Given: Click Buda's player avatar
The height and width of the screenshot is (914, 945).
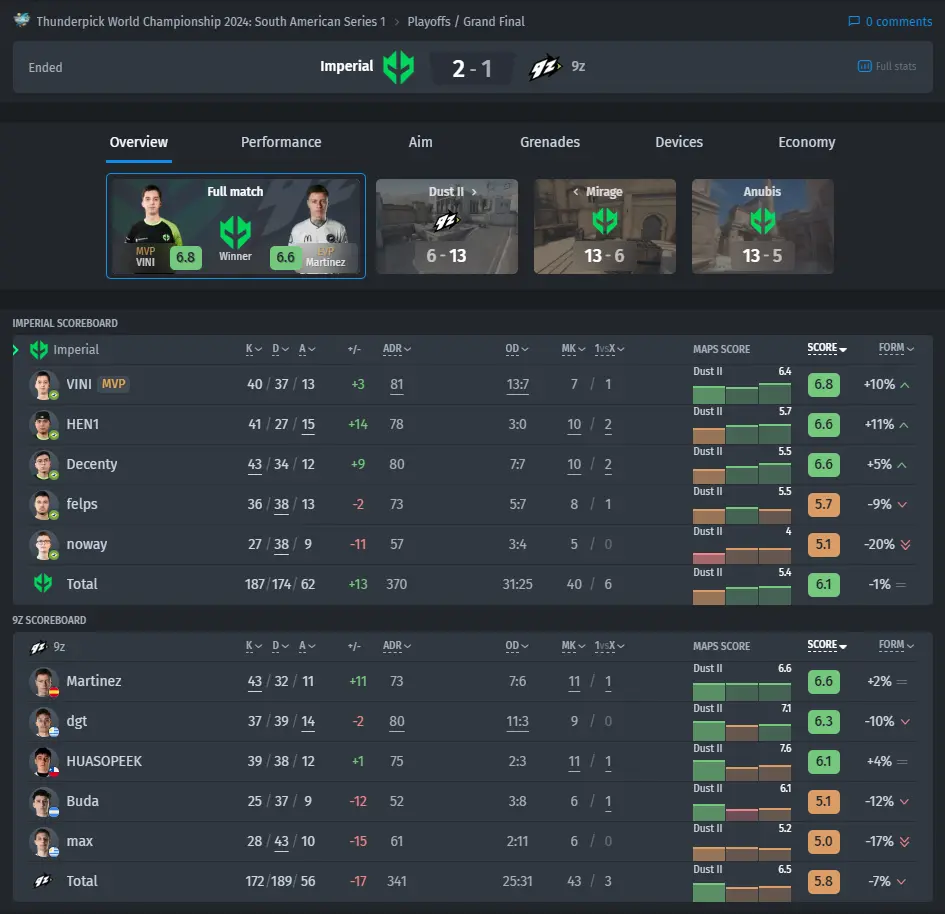Looking at the screenshot, I should (43, 802).
